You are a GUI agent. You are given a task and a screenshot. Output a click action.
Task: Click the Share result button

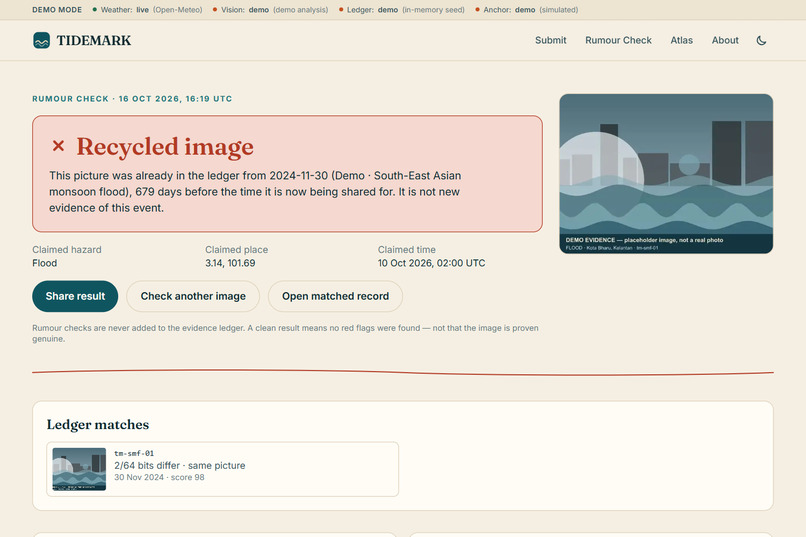pyautogui.click(x=75, y=296)
